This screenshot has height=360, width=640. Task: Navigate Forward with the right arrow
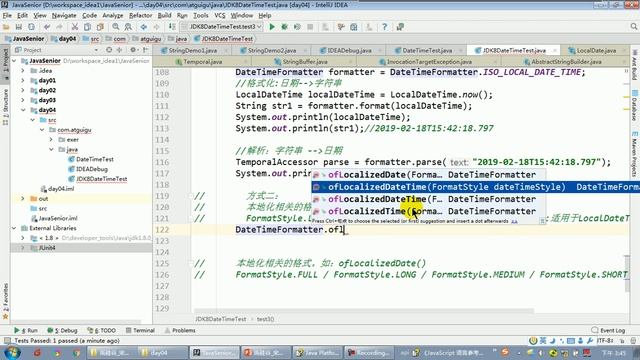pos(156,27)
